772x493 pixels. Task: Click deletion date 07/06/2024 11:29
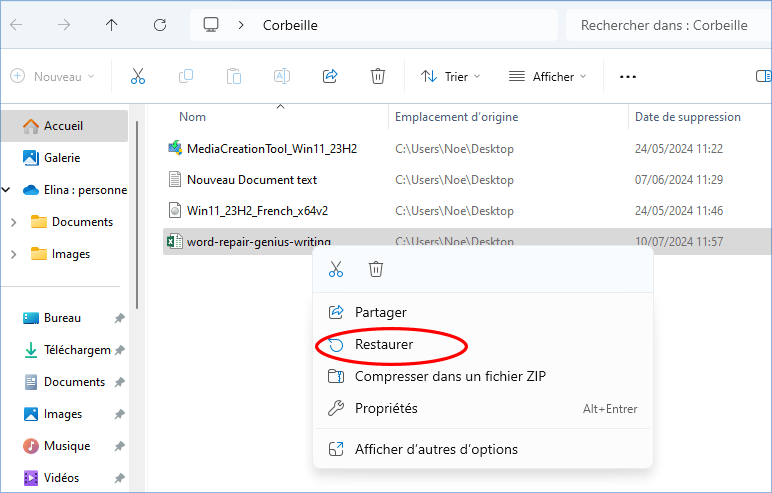click(679, 180)
